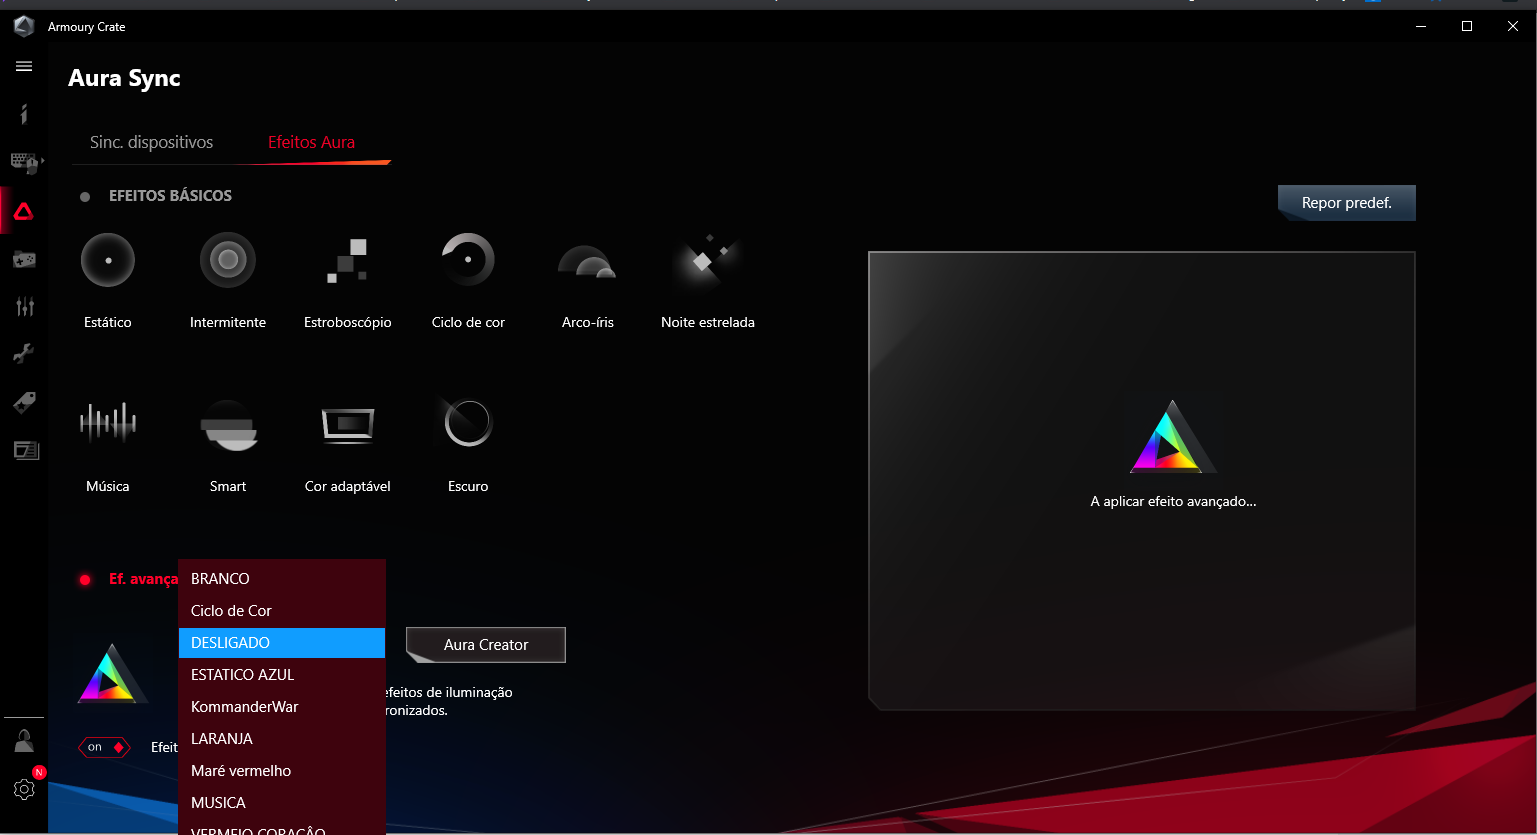Switch to the Efeitos Aura tab
This screenshot has width=1537, height=835.
coord(311,142)
